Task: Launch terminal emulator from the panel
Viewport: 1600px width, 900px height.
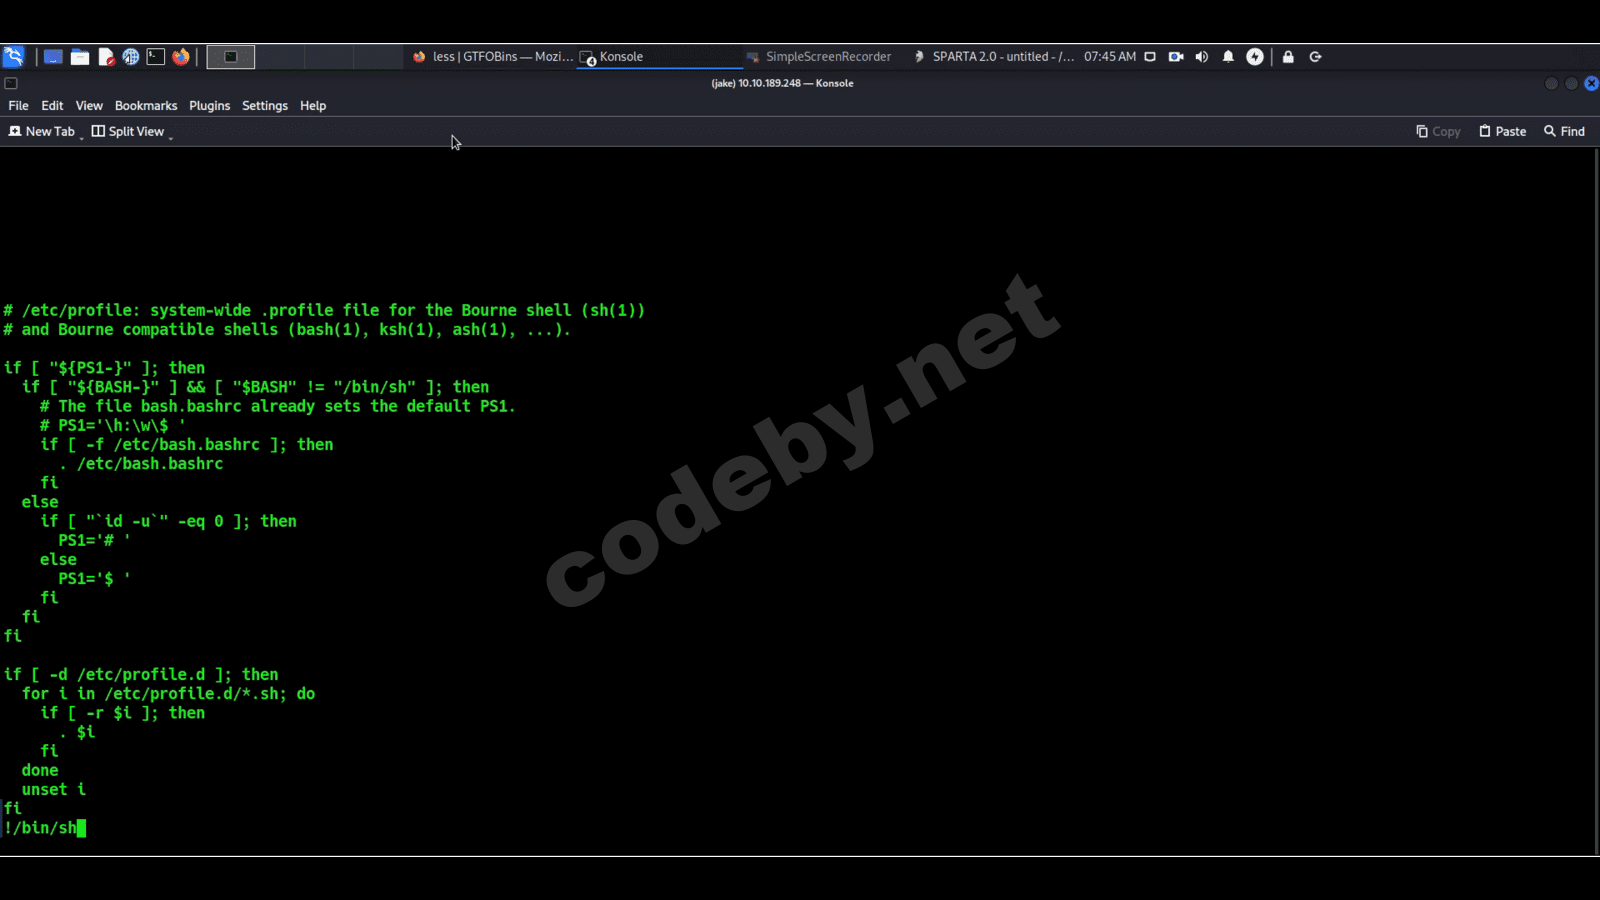Action: 156,57
